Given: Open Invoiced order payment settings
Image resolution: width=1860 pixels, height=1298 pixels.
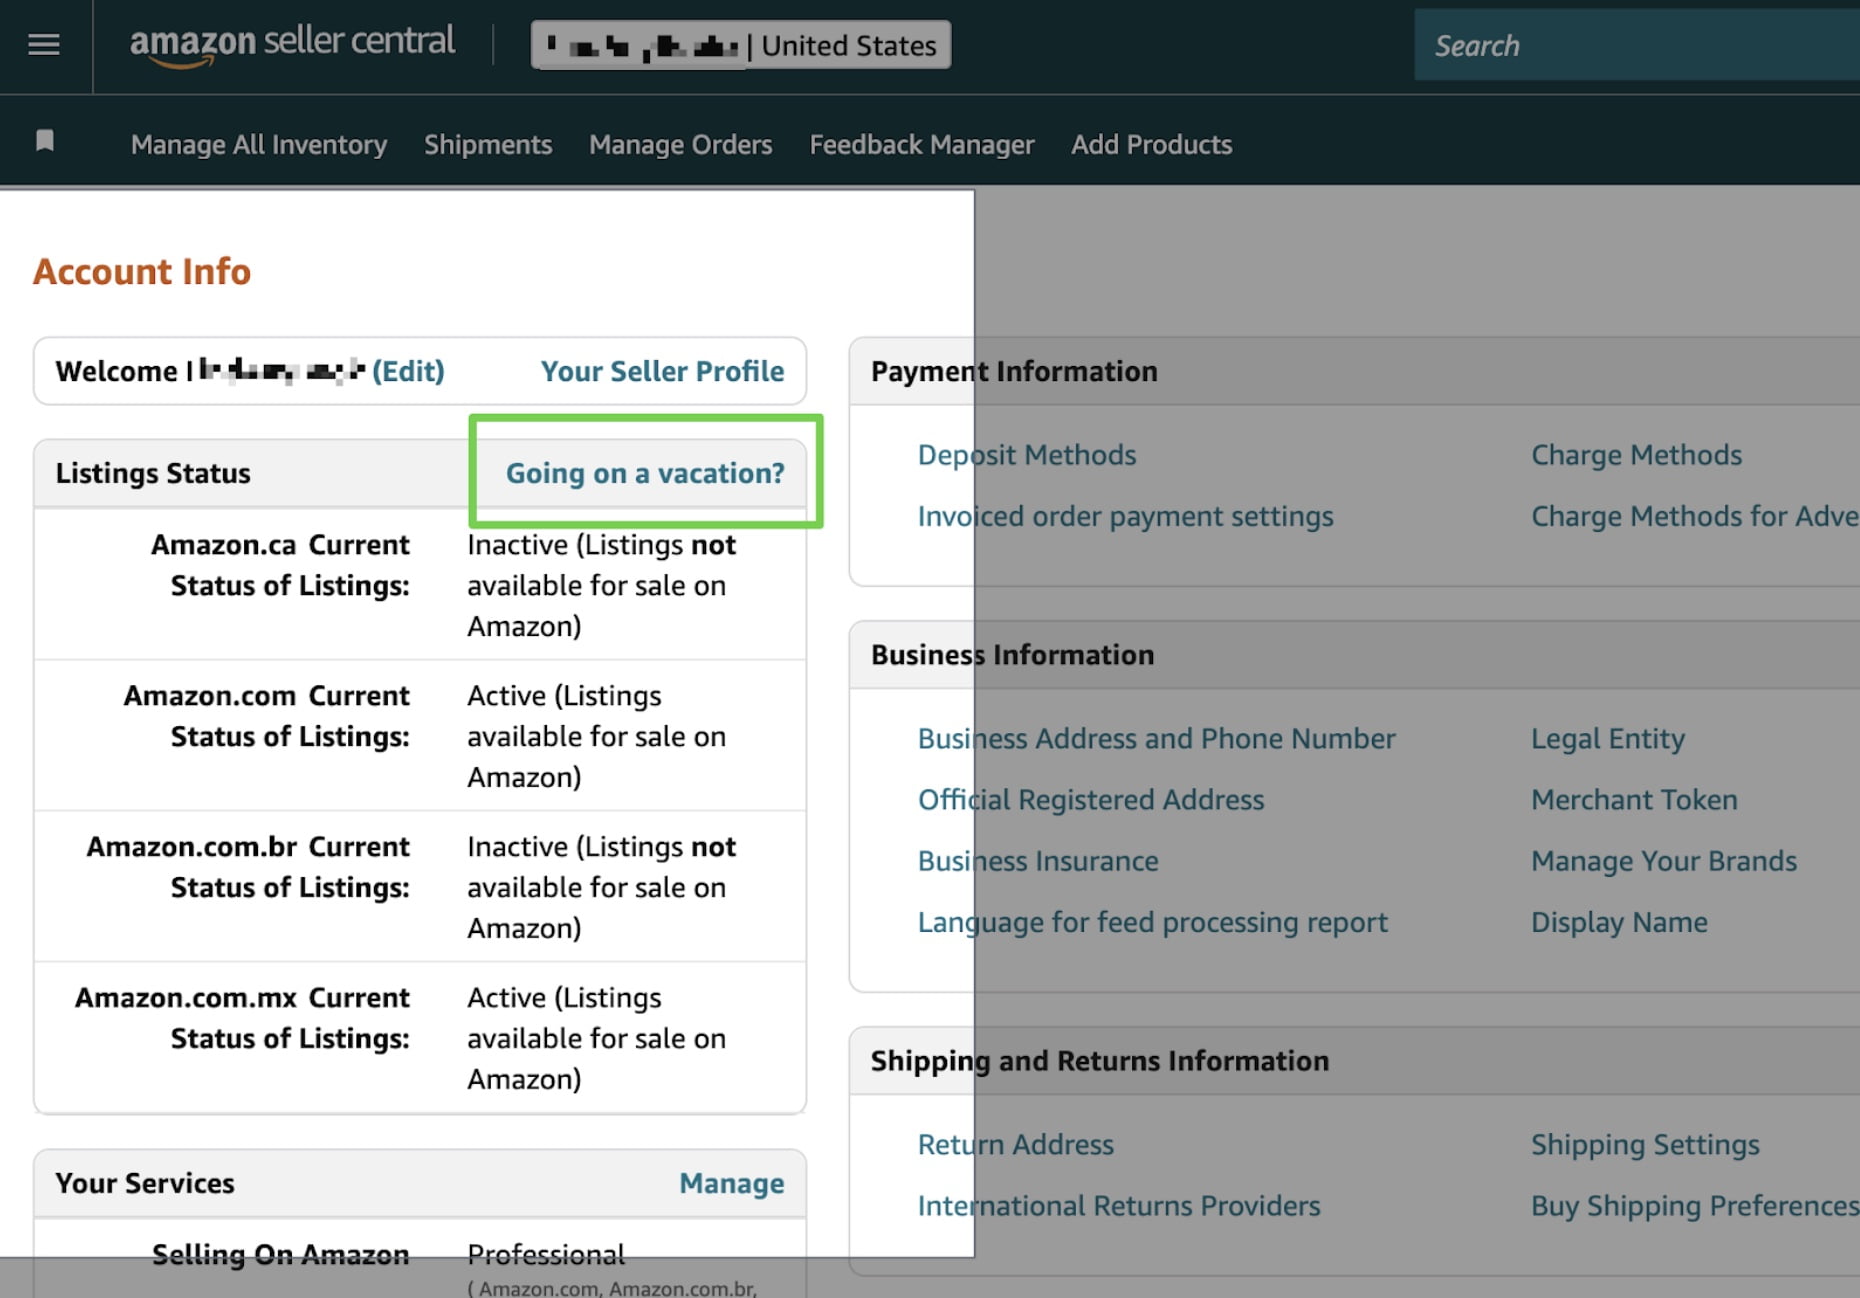Looking at the screenshot, I should (1126, 516).
